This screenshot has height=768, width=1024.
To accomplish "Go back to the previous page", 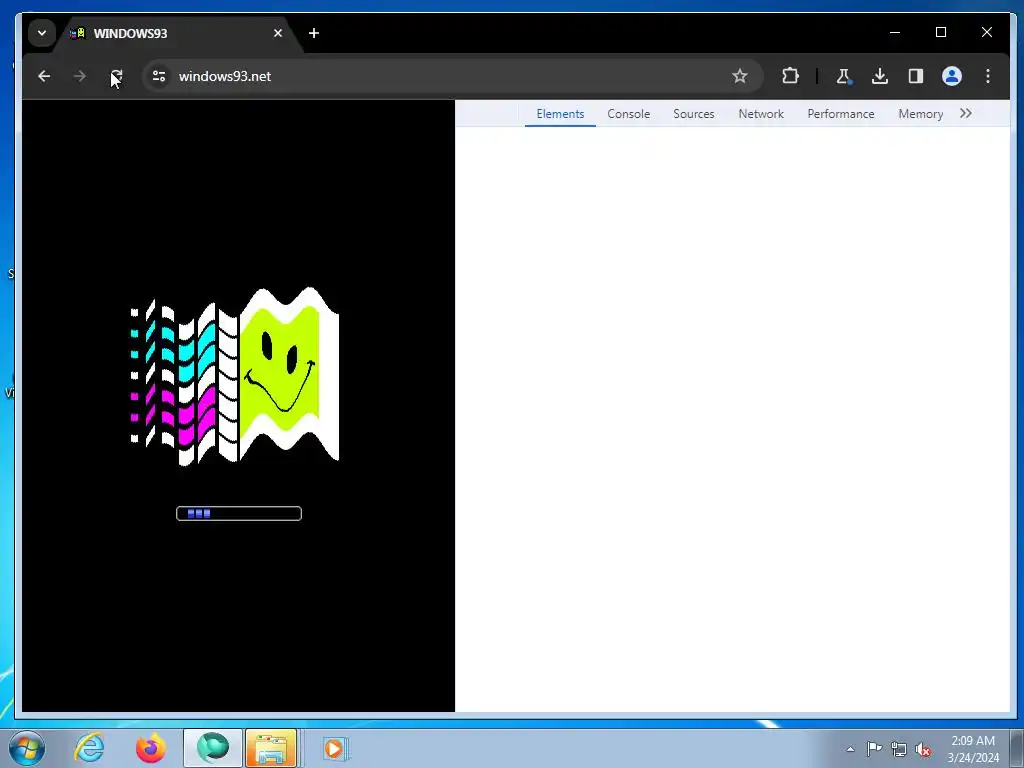I will click(x=44, y=76).
